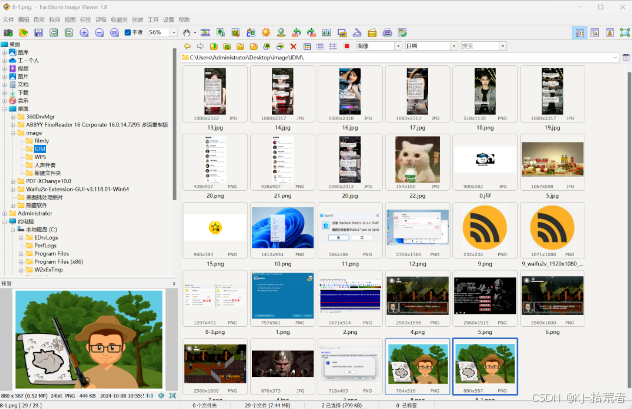Go to next image with green right arrow
632x409 pixels.
point(69,33)
